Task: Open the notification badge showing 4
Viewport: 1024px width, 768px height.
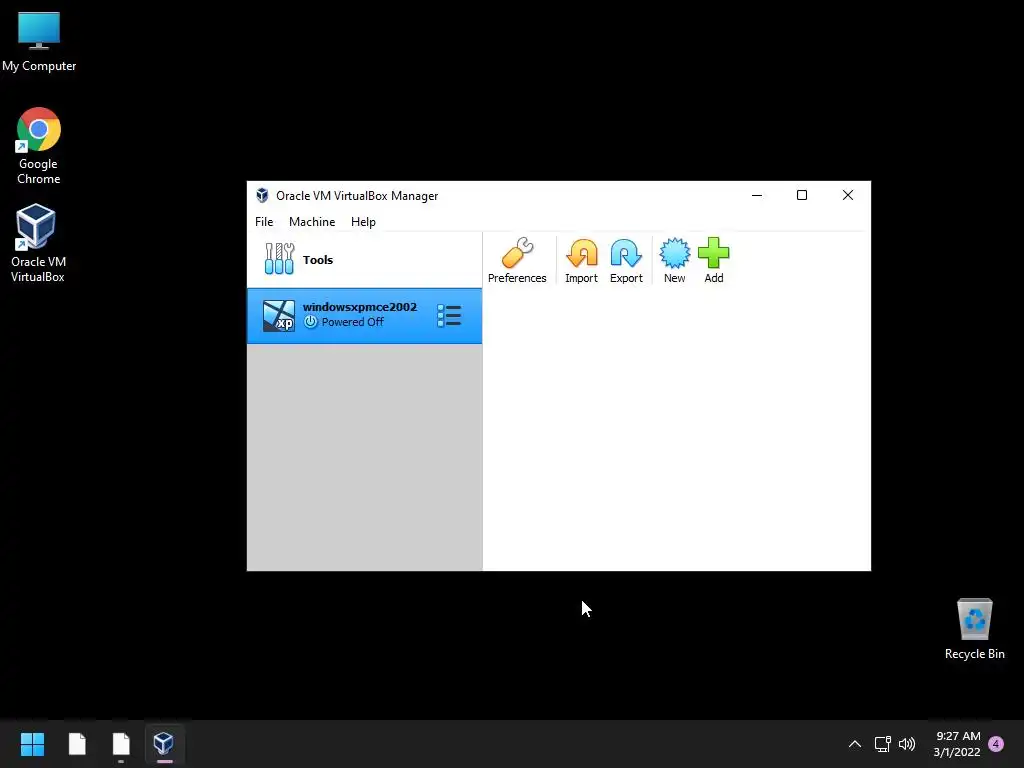Action: coord(996,744)
